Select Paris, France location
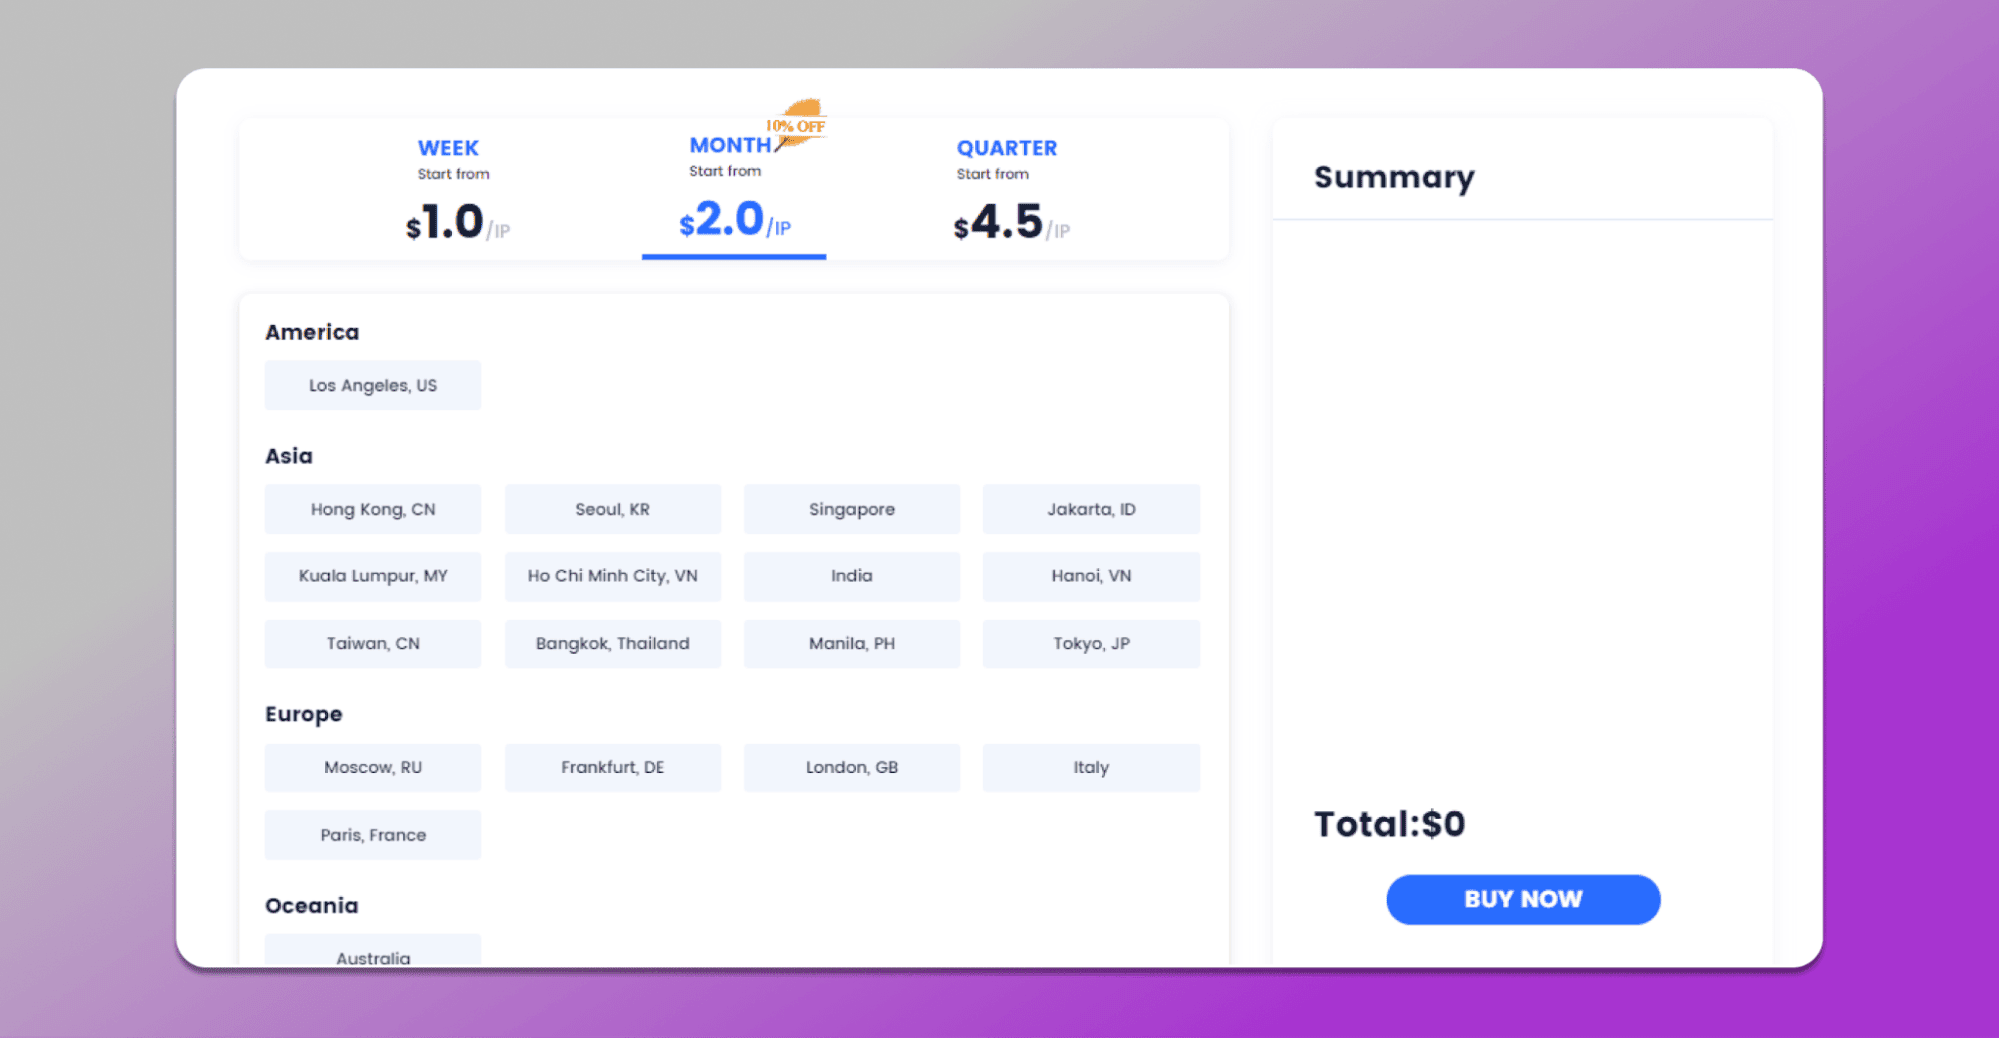 click(x=373, y=835)
